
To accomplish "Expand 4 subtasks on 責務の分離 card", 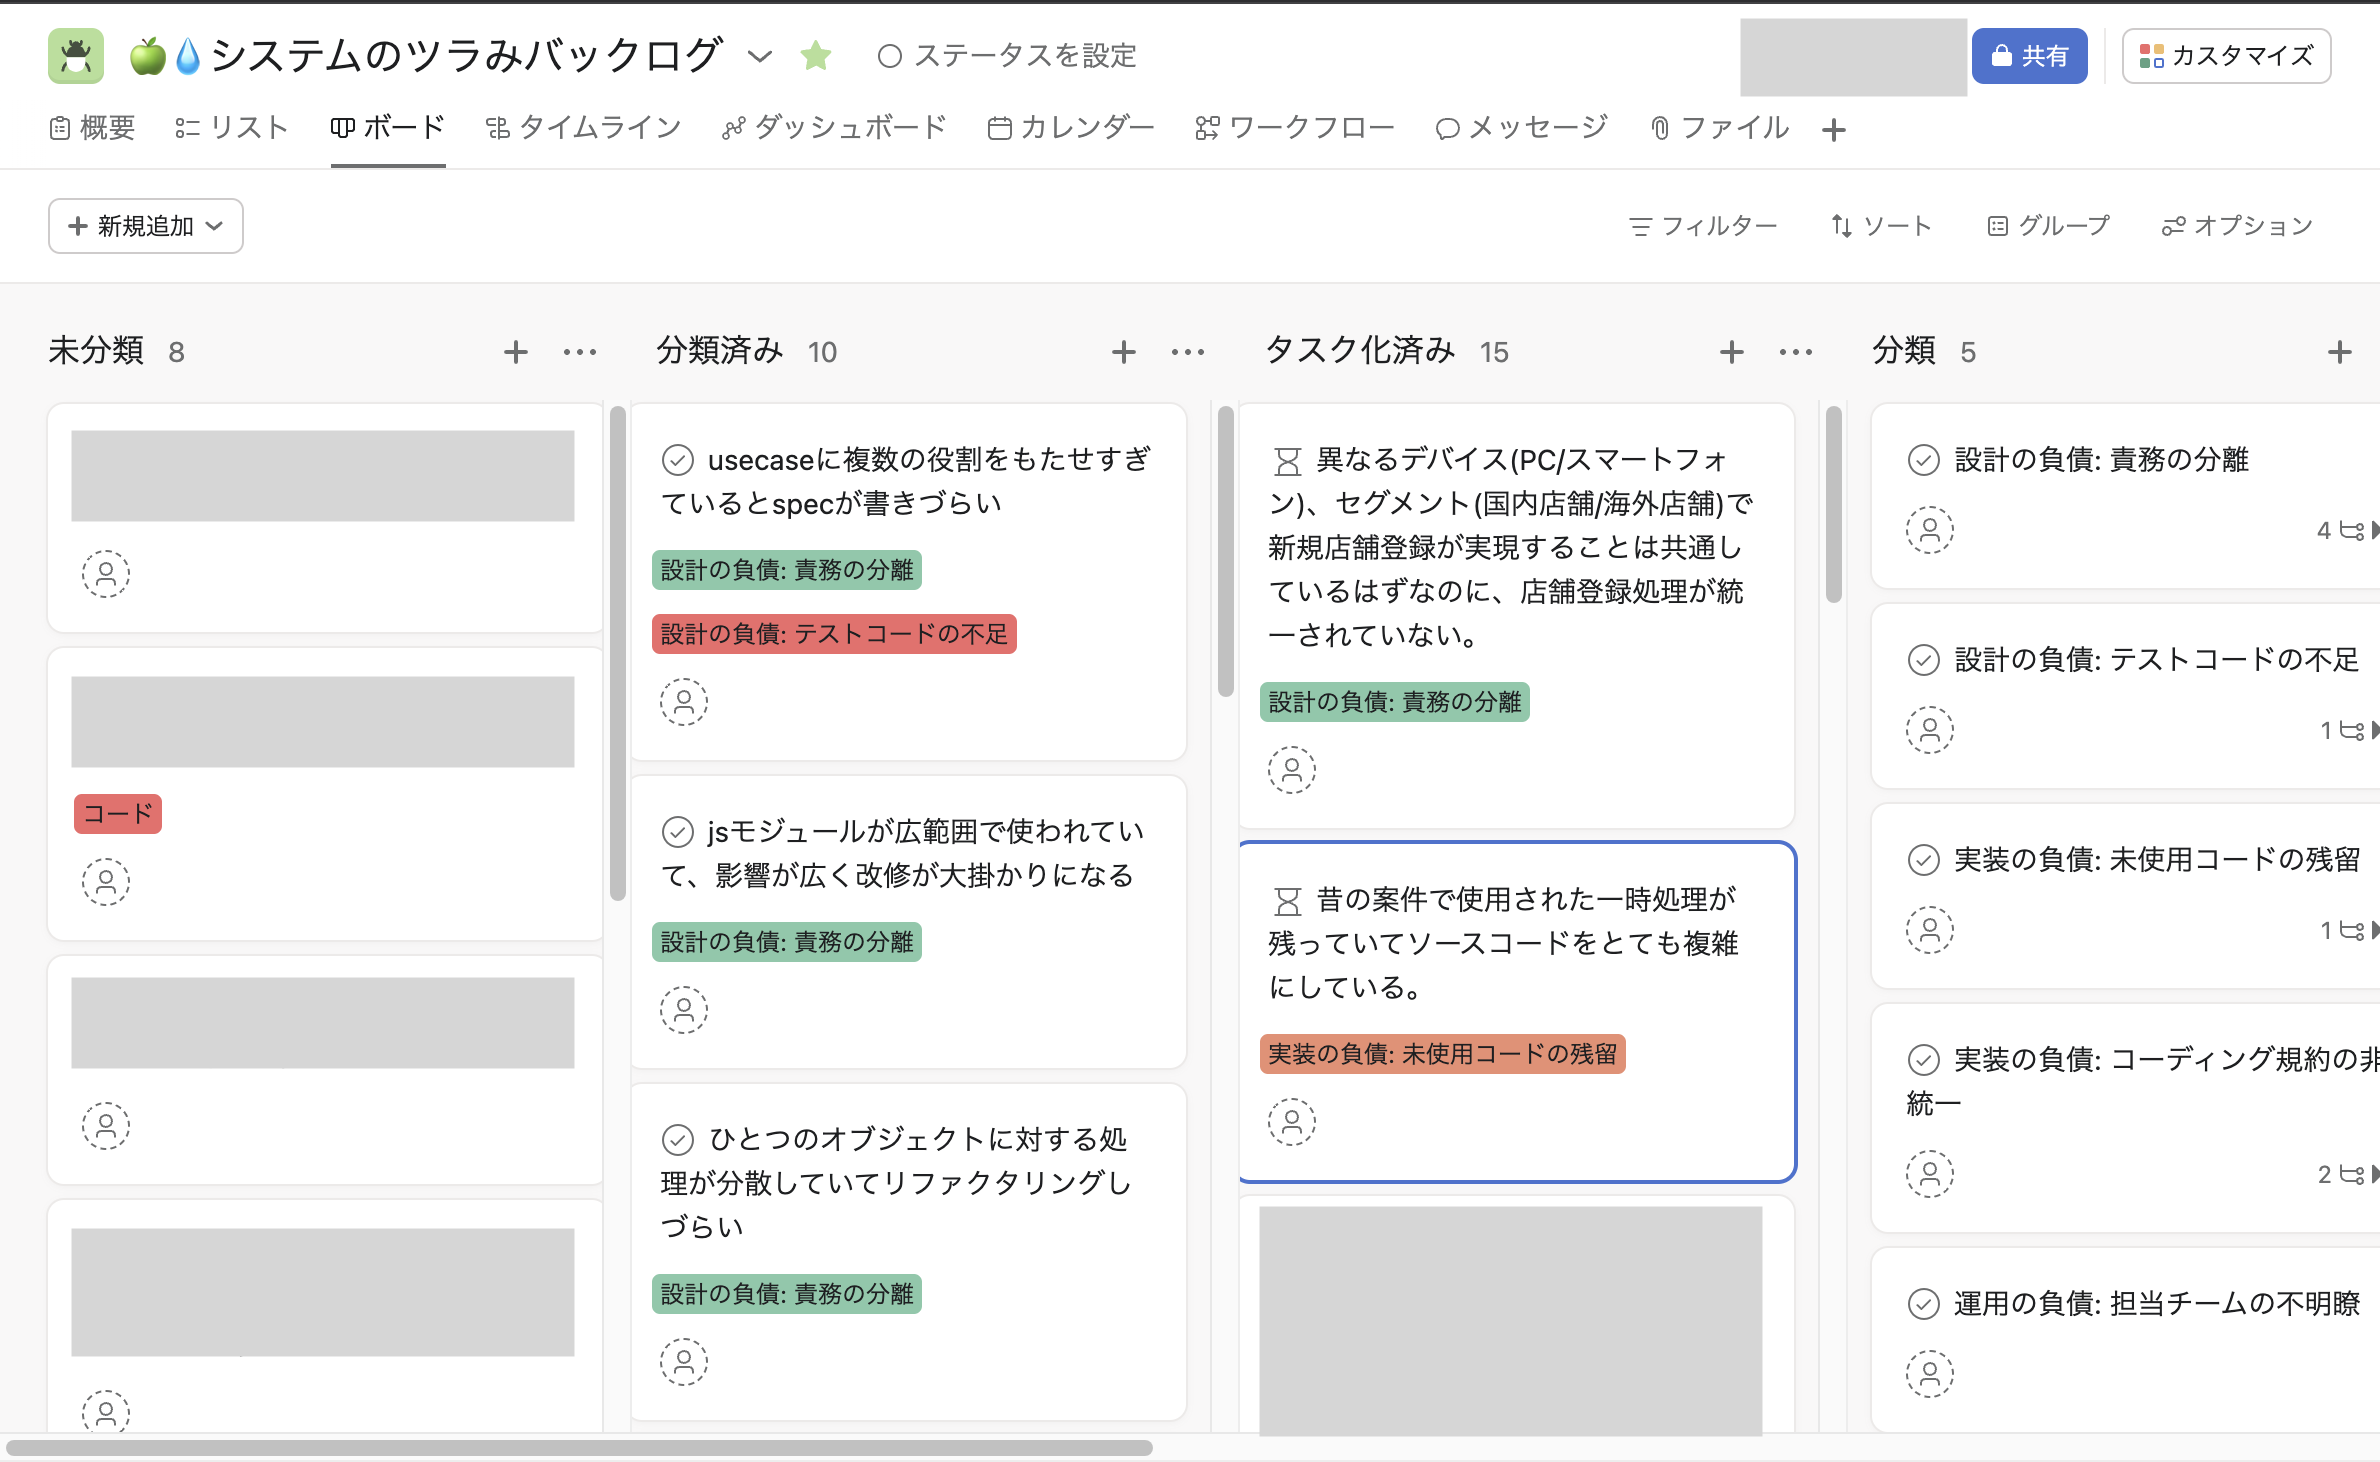I will point(2346,531).
